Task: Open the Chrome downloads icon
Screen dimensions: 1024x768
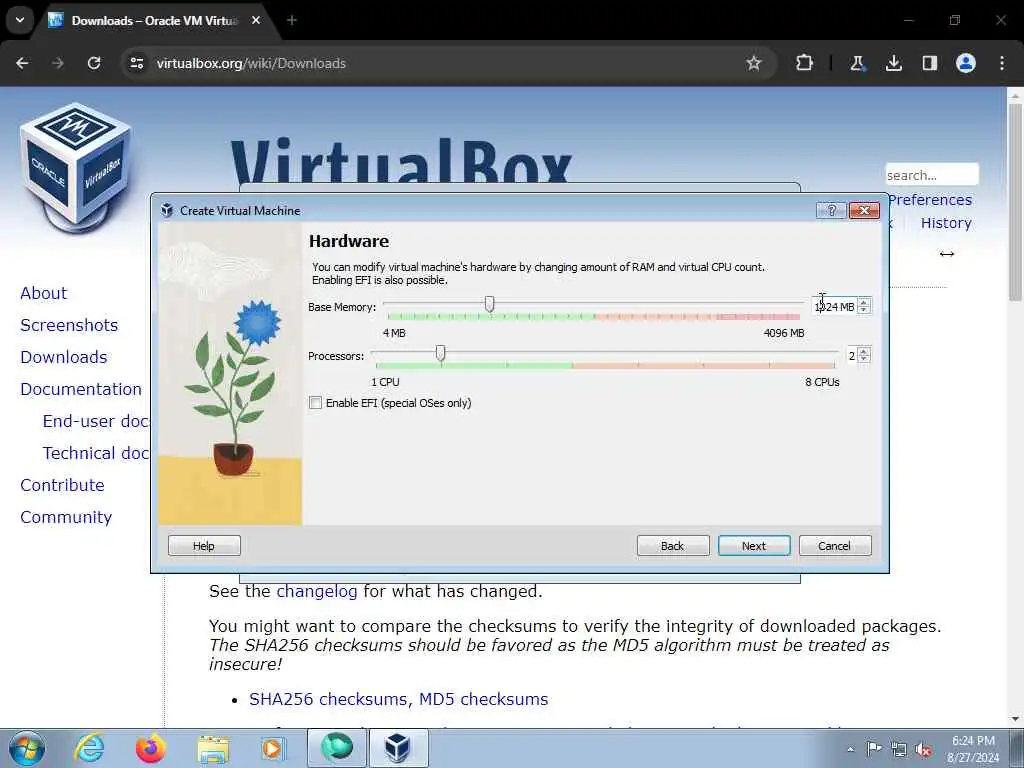Action: click(x=893, y=63)
